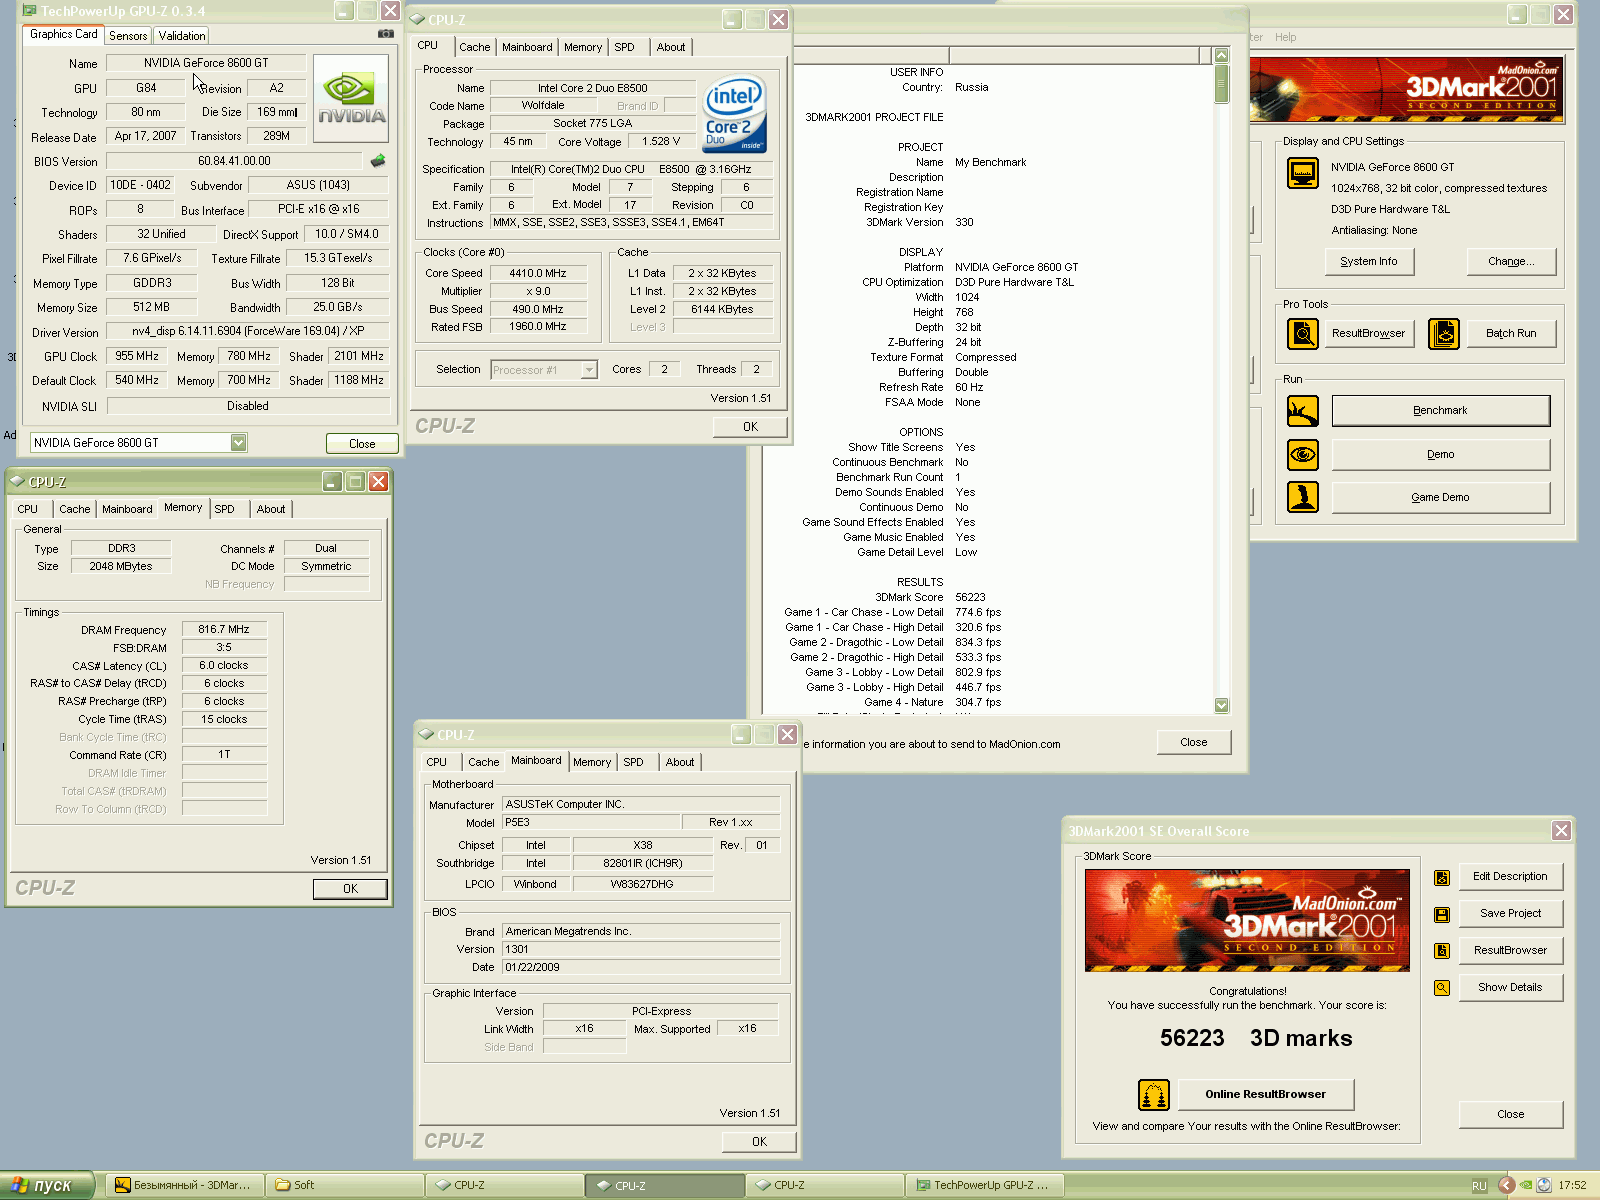
Task: Click Close button in GPU-Z
Action: 362,443
